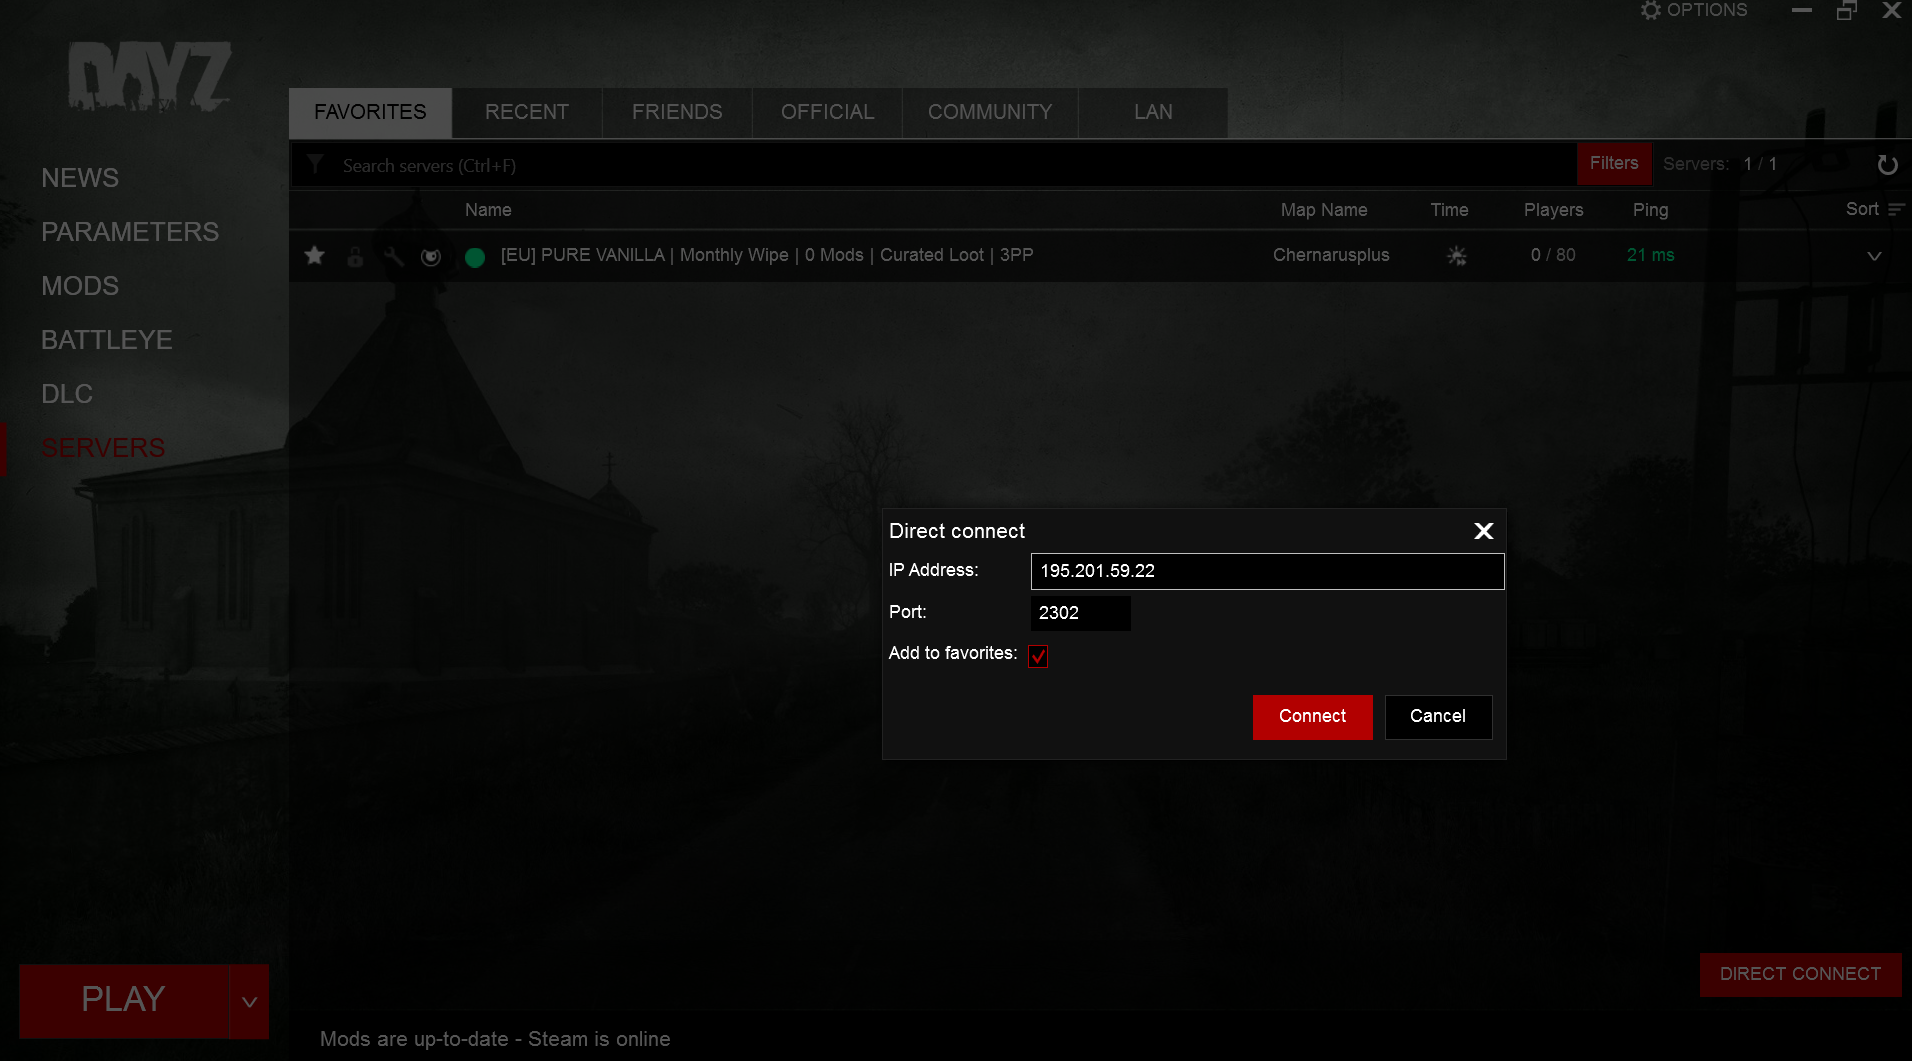Sort servers by Time column
This screenshot has height=1061, width=1912.
click(x=1449, y=210)
